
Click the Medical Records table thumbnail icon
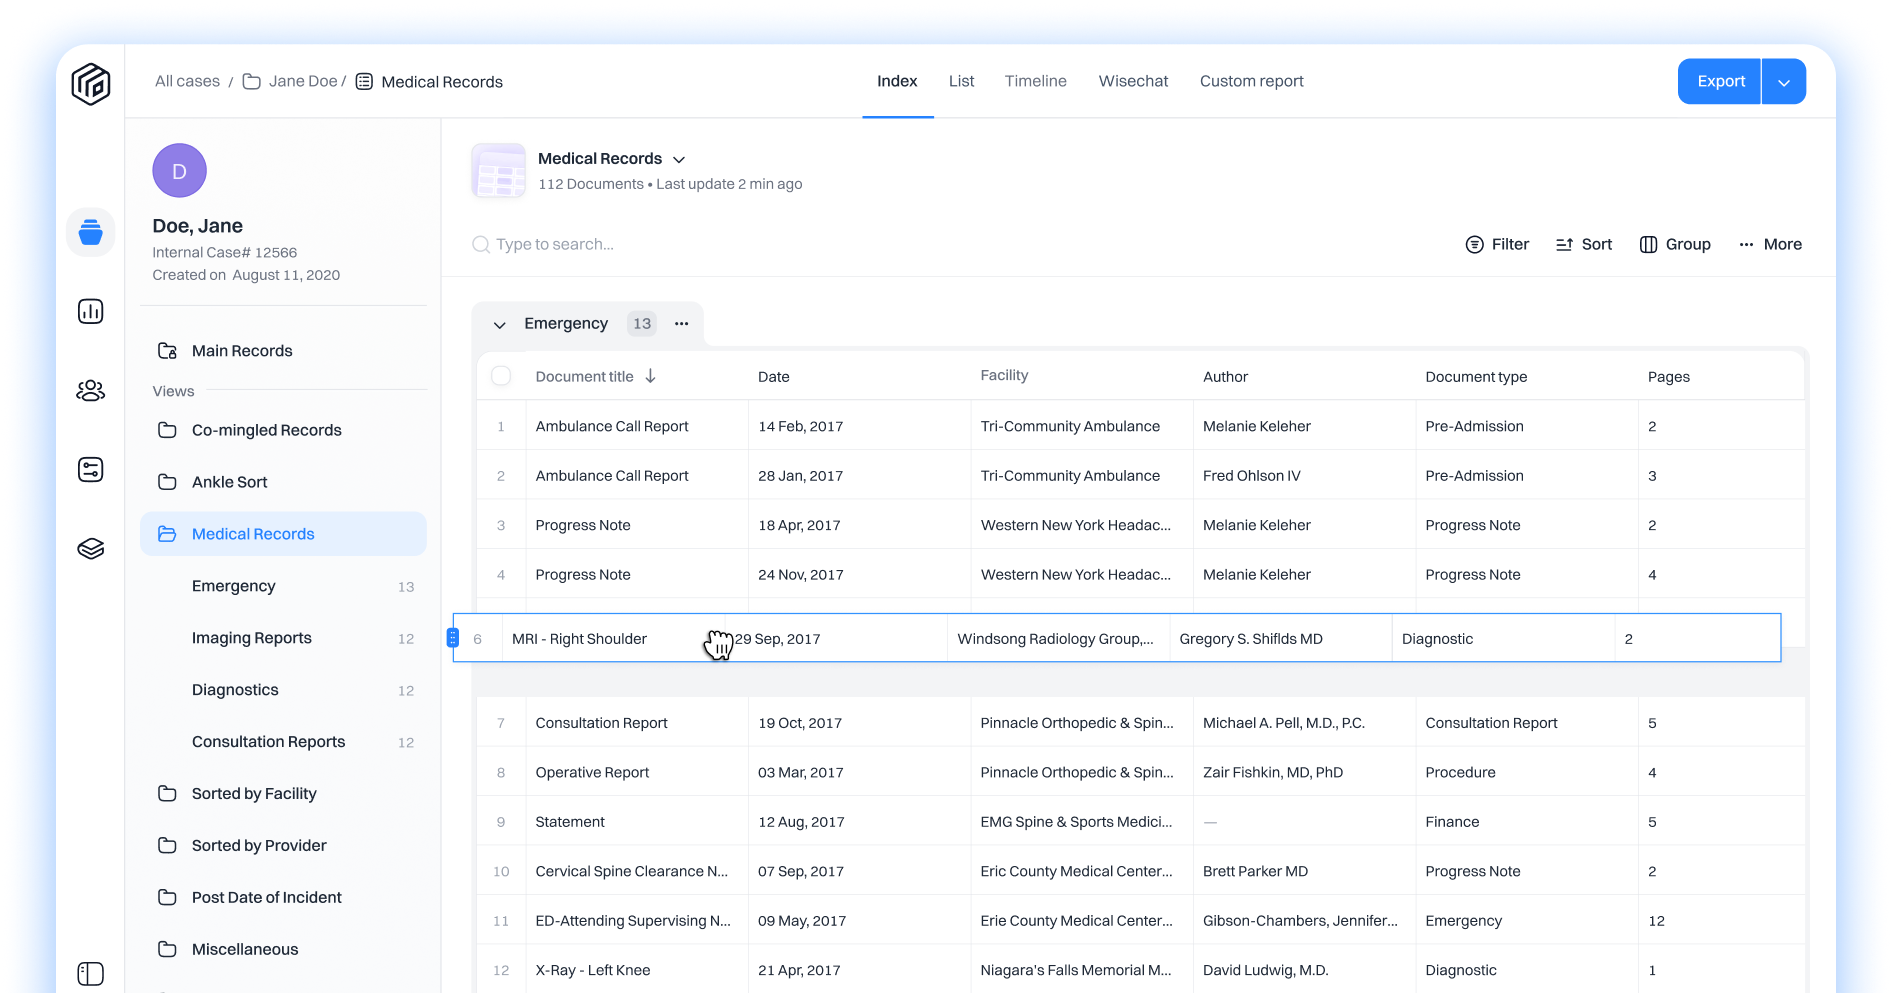(498, 171)
